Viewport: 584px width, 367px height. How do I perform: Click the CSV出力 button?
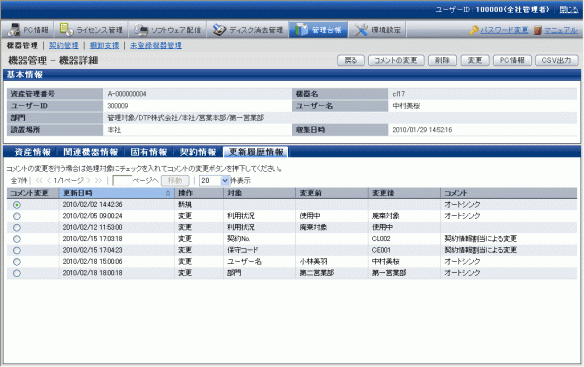557,60
